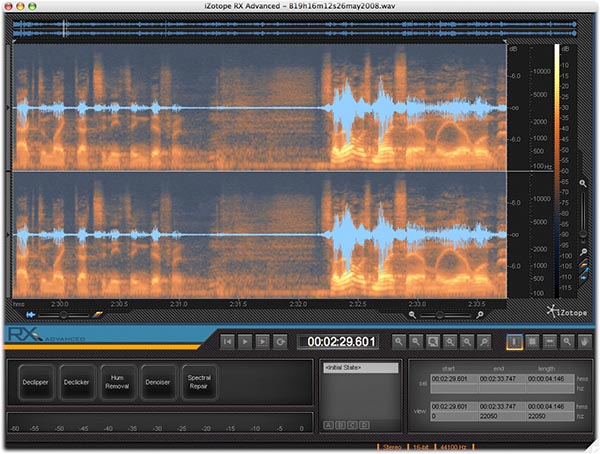Click the spectrogram color scale bar
Viewport: 600px width, 454px height.
click(557, 170)
